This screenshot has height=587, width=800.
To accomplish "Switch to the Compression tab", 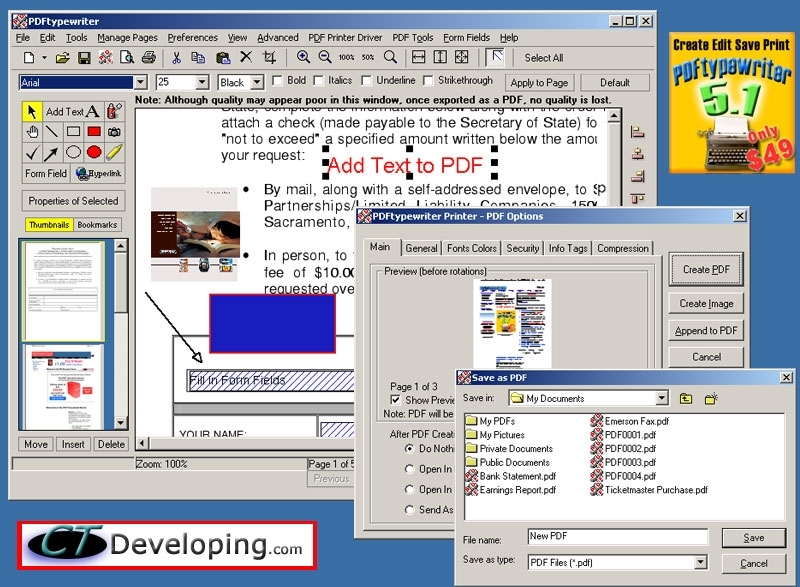I will 623,248.
